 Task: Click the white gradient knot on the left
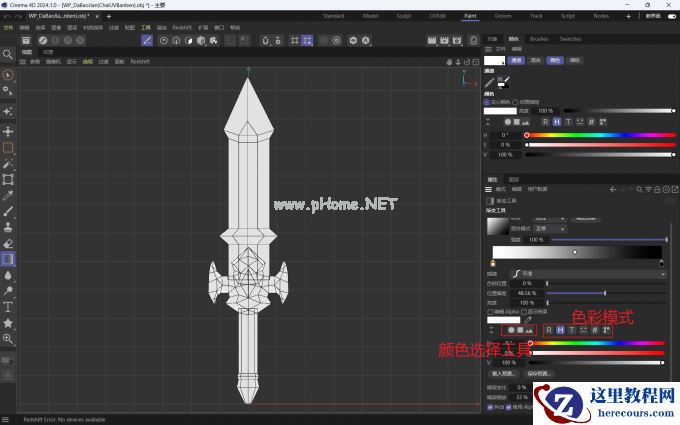(x=493, y=263)
